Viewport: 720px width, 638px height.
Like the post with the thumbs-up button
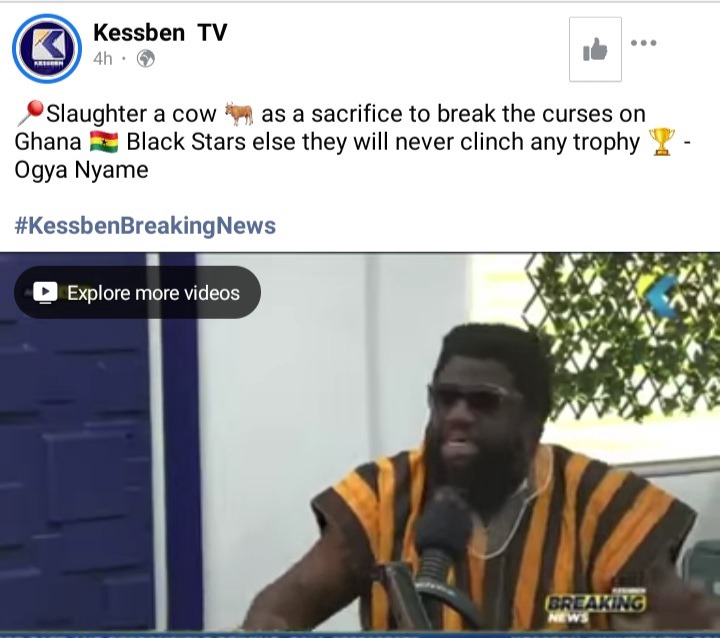click(595, 50)
